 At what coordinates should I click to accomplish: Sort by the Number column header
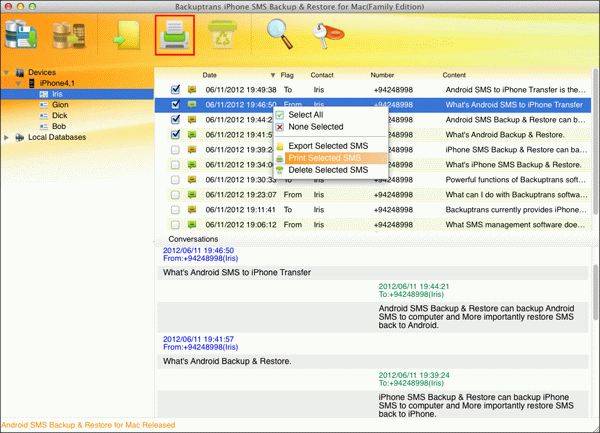[x=382, y=75]
